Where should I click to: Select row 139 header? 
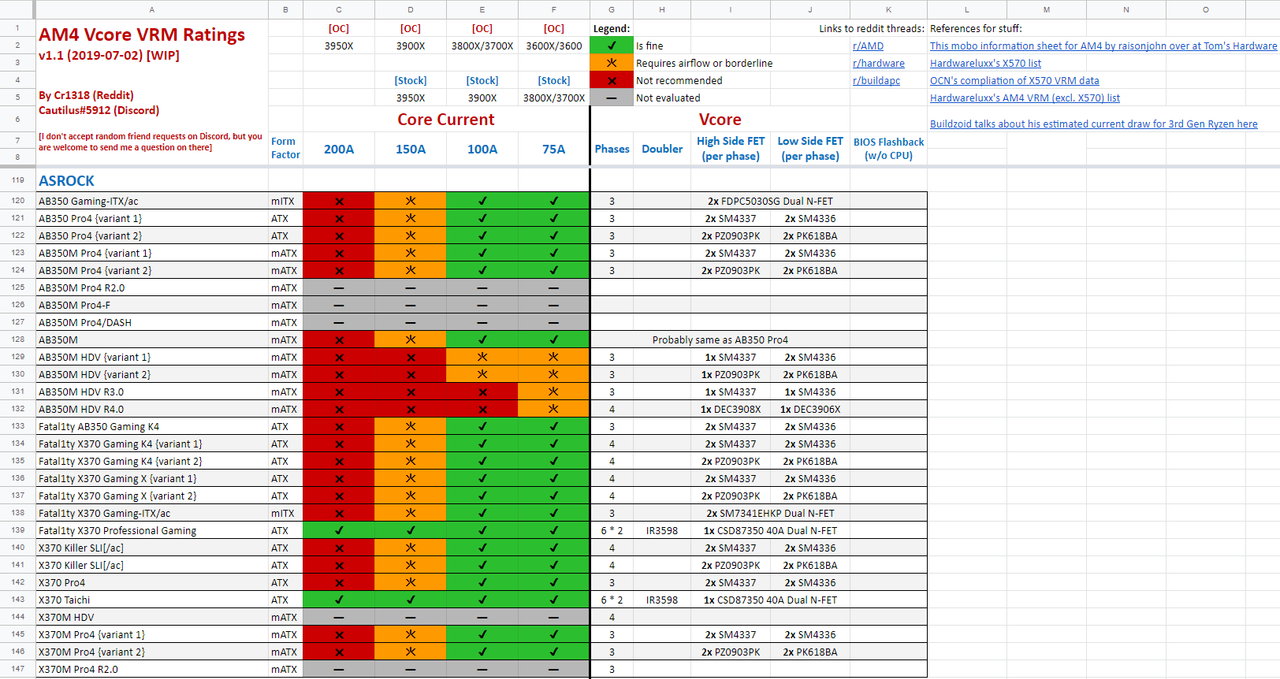click(18, 530)
